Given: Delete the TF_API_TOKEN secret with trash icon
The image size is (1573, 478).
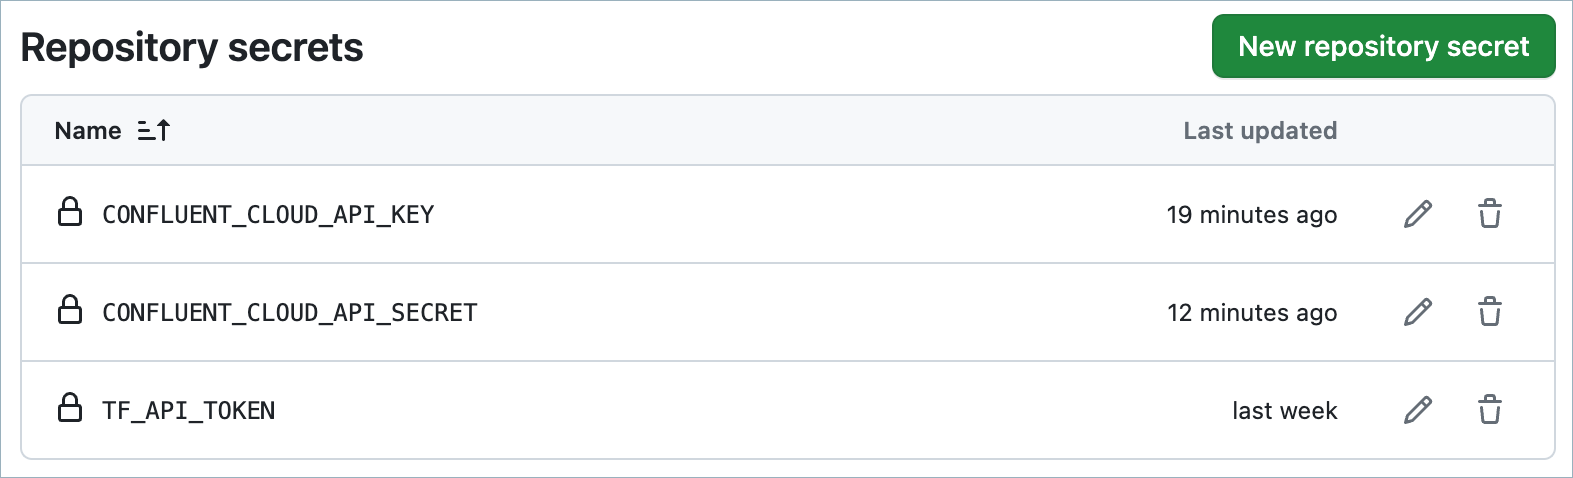Looking at the screenshot, I should click(x=1489, y=410).
